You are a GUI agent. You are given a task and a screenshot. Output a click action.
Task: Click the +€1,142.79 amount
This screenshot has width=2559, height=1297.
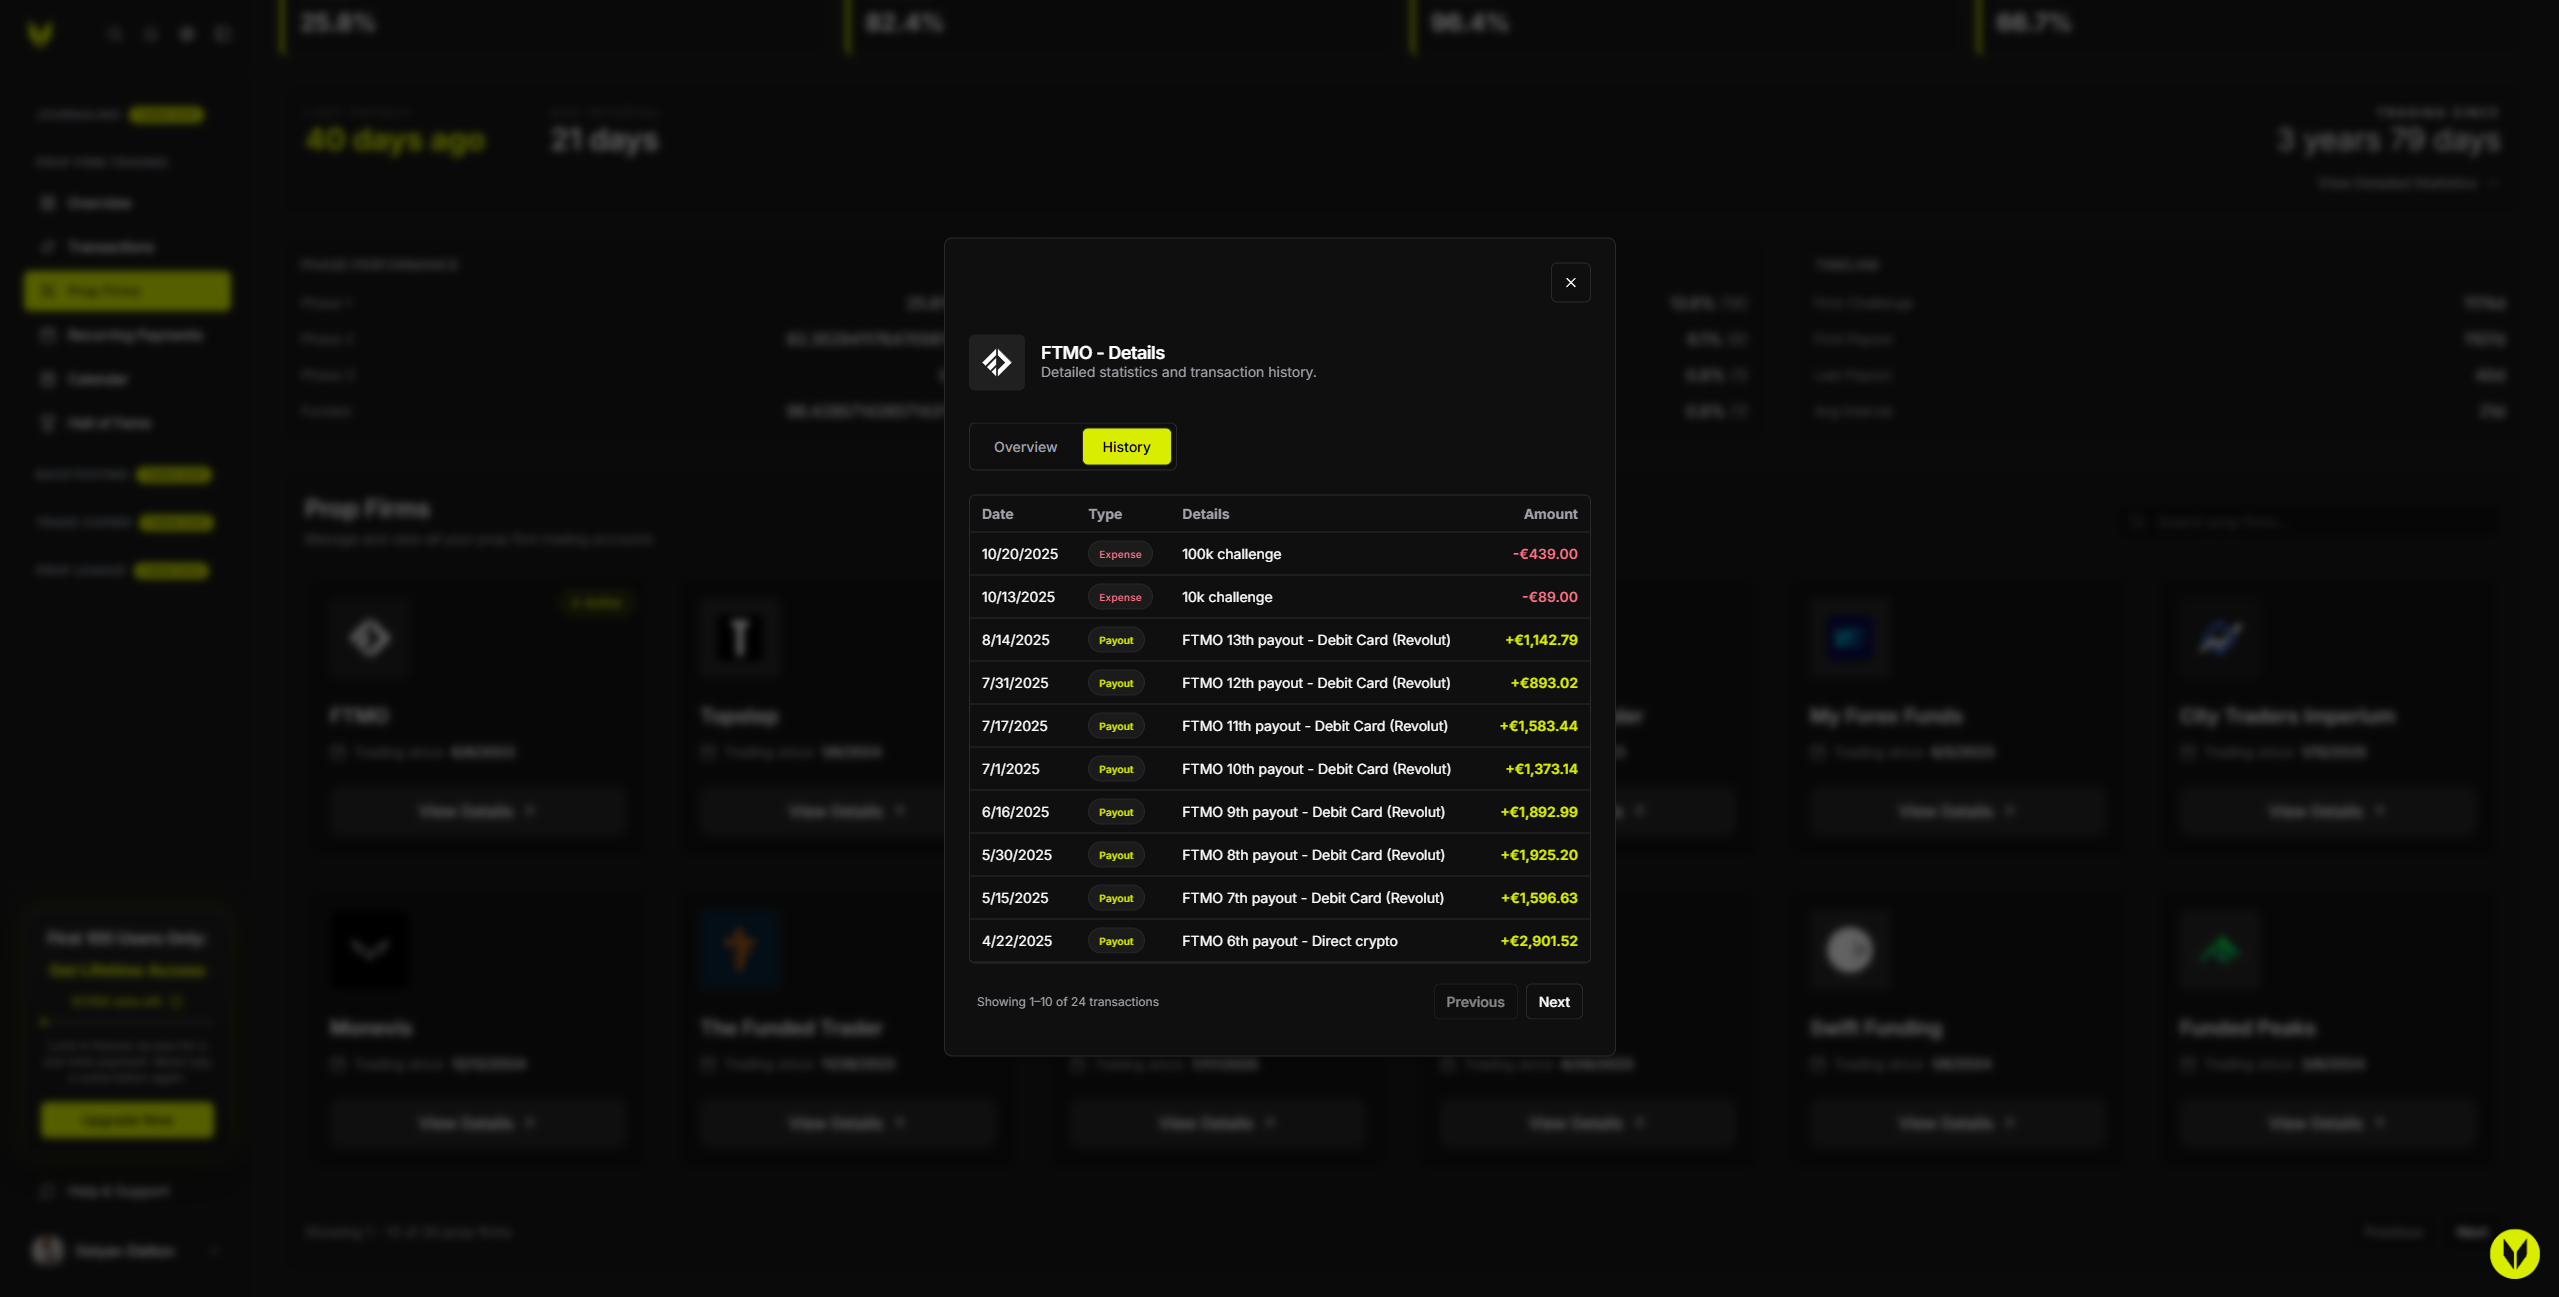[1541, 640]
